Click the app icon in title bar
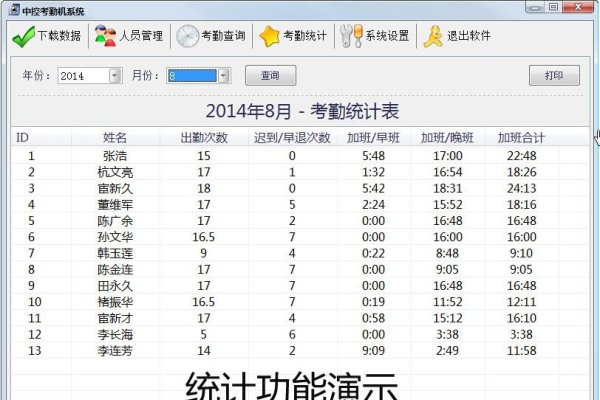This screenshot has width=600, height=400. (14, 10)
